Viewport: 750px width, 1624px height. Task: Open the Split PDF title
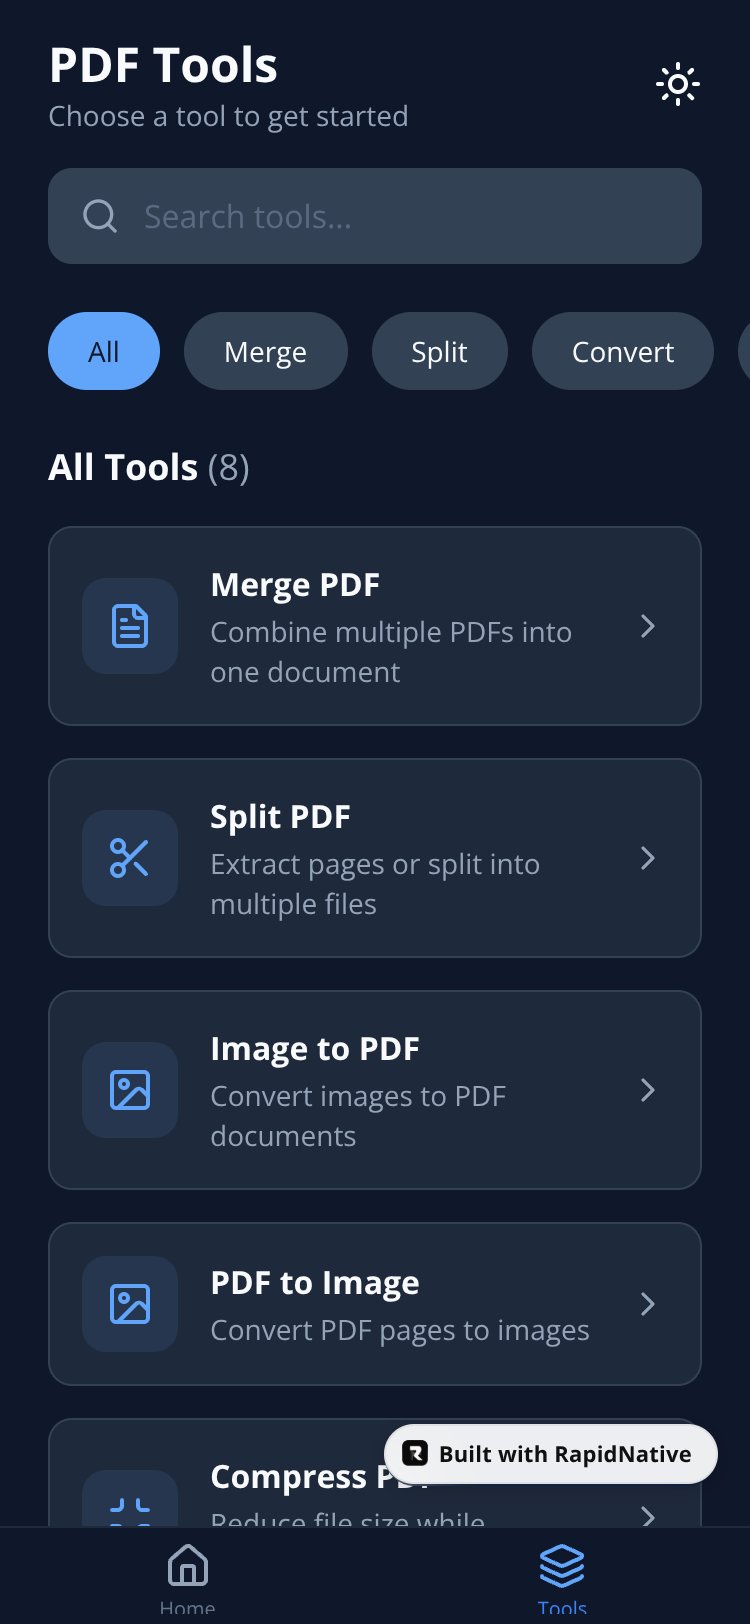tap(280, 816)
